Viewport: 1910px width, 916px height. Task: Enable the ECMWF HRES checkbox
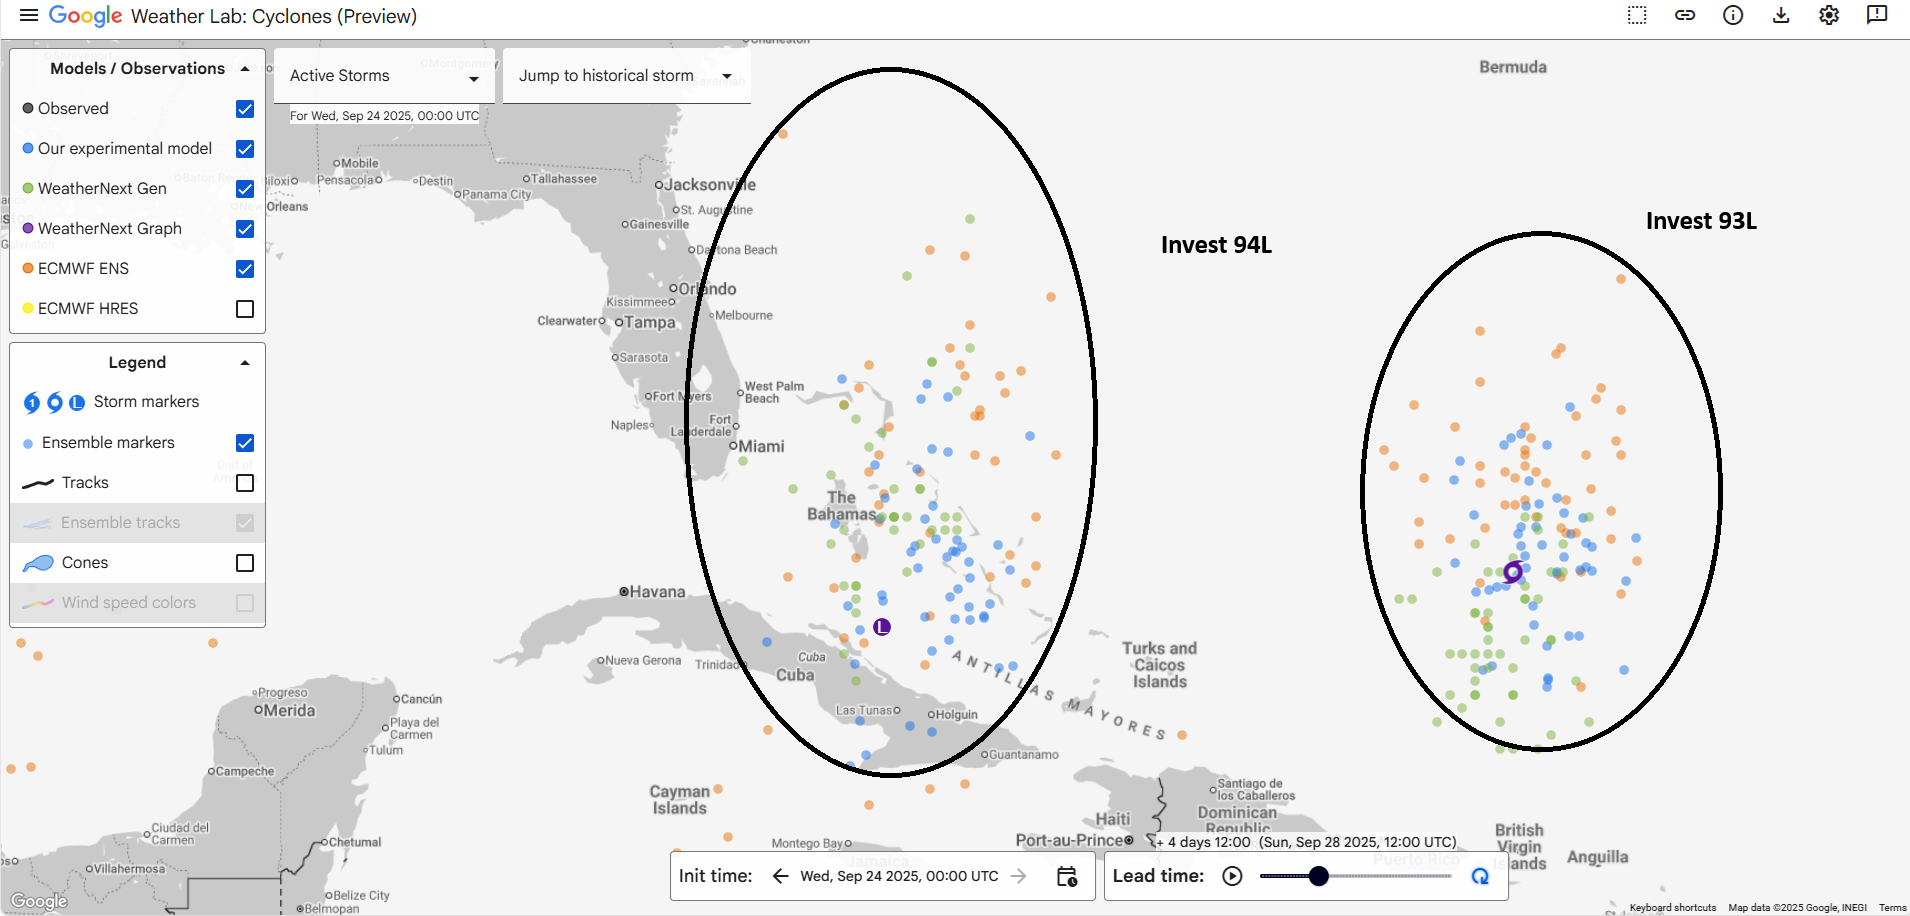(x=245, y=309)
